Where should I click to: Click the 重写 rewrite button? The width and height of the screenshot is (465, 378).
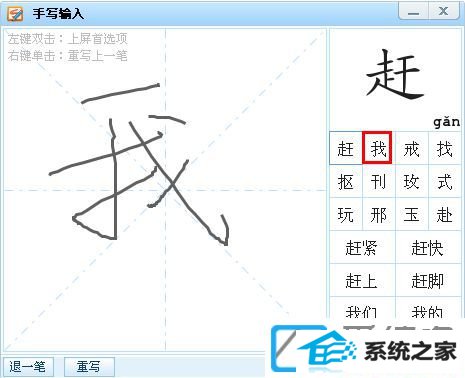89,367
